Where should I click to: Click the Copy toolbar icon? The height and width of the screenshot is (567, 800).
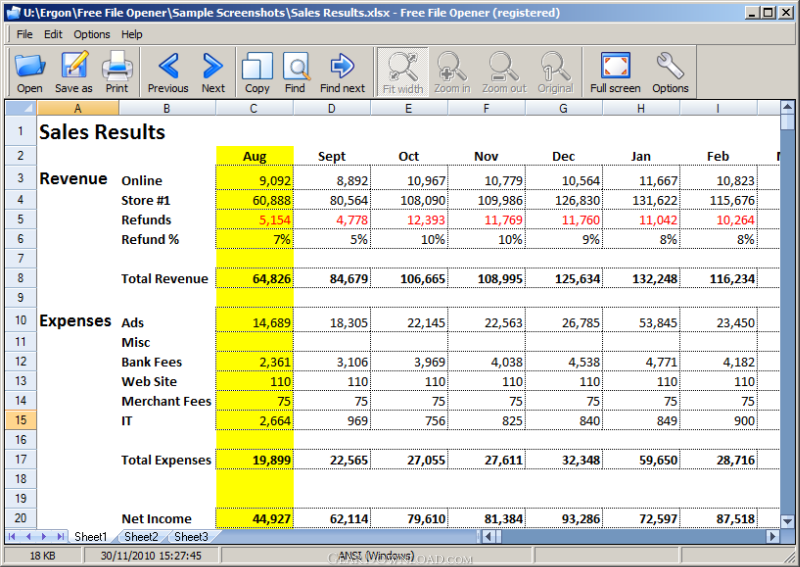point(257,72)
